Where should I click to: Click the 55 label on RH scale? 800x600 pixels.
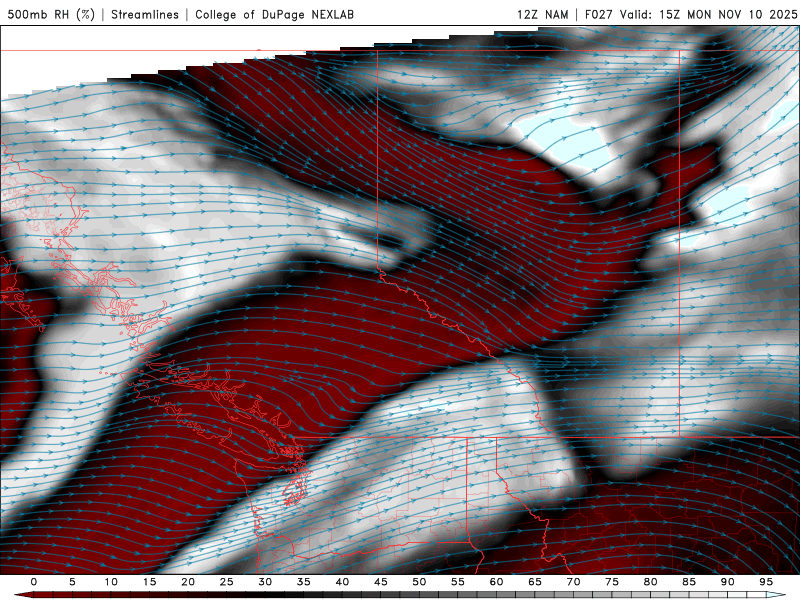pyautogui.click(x=458, y=582)
